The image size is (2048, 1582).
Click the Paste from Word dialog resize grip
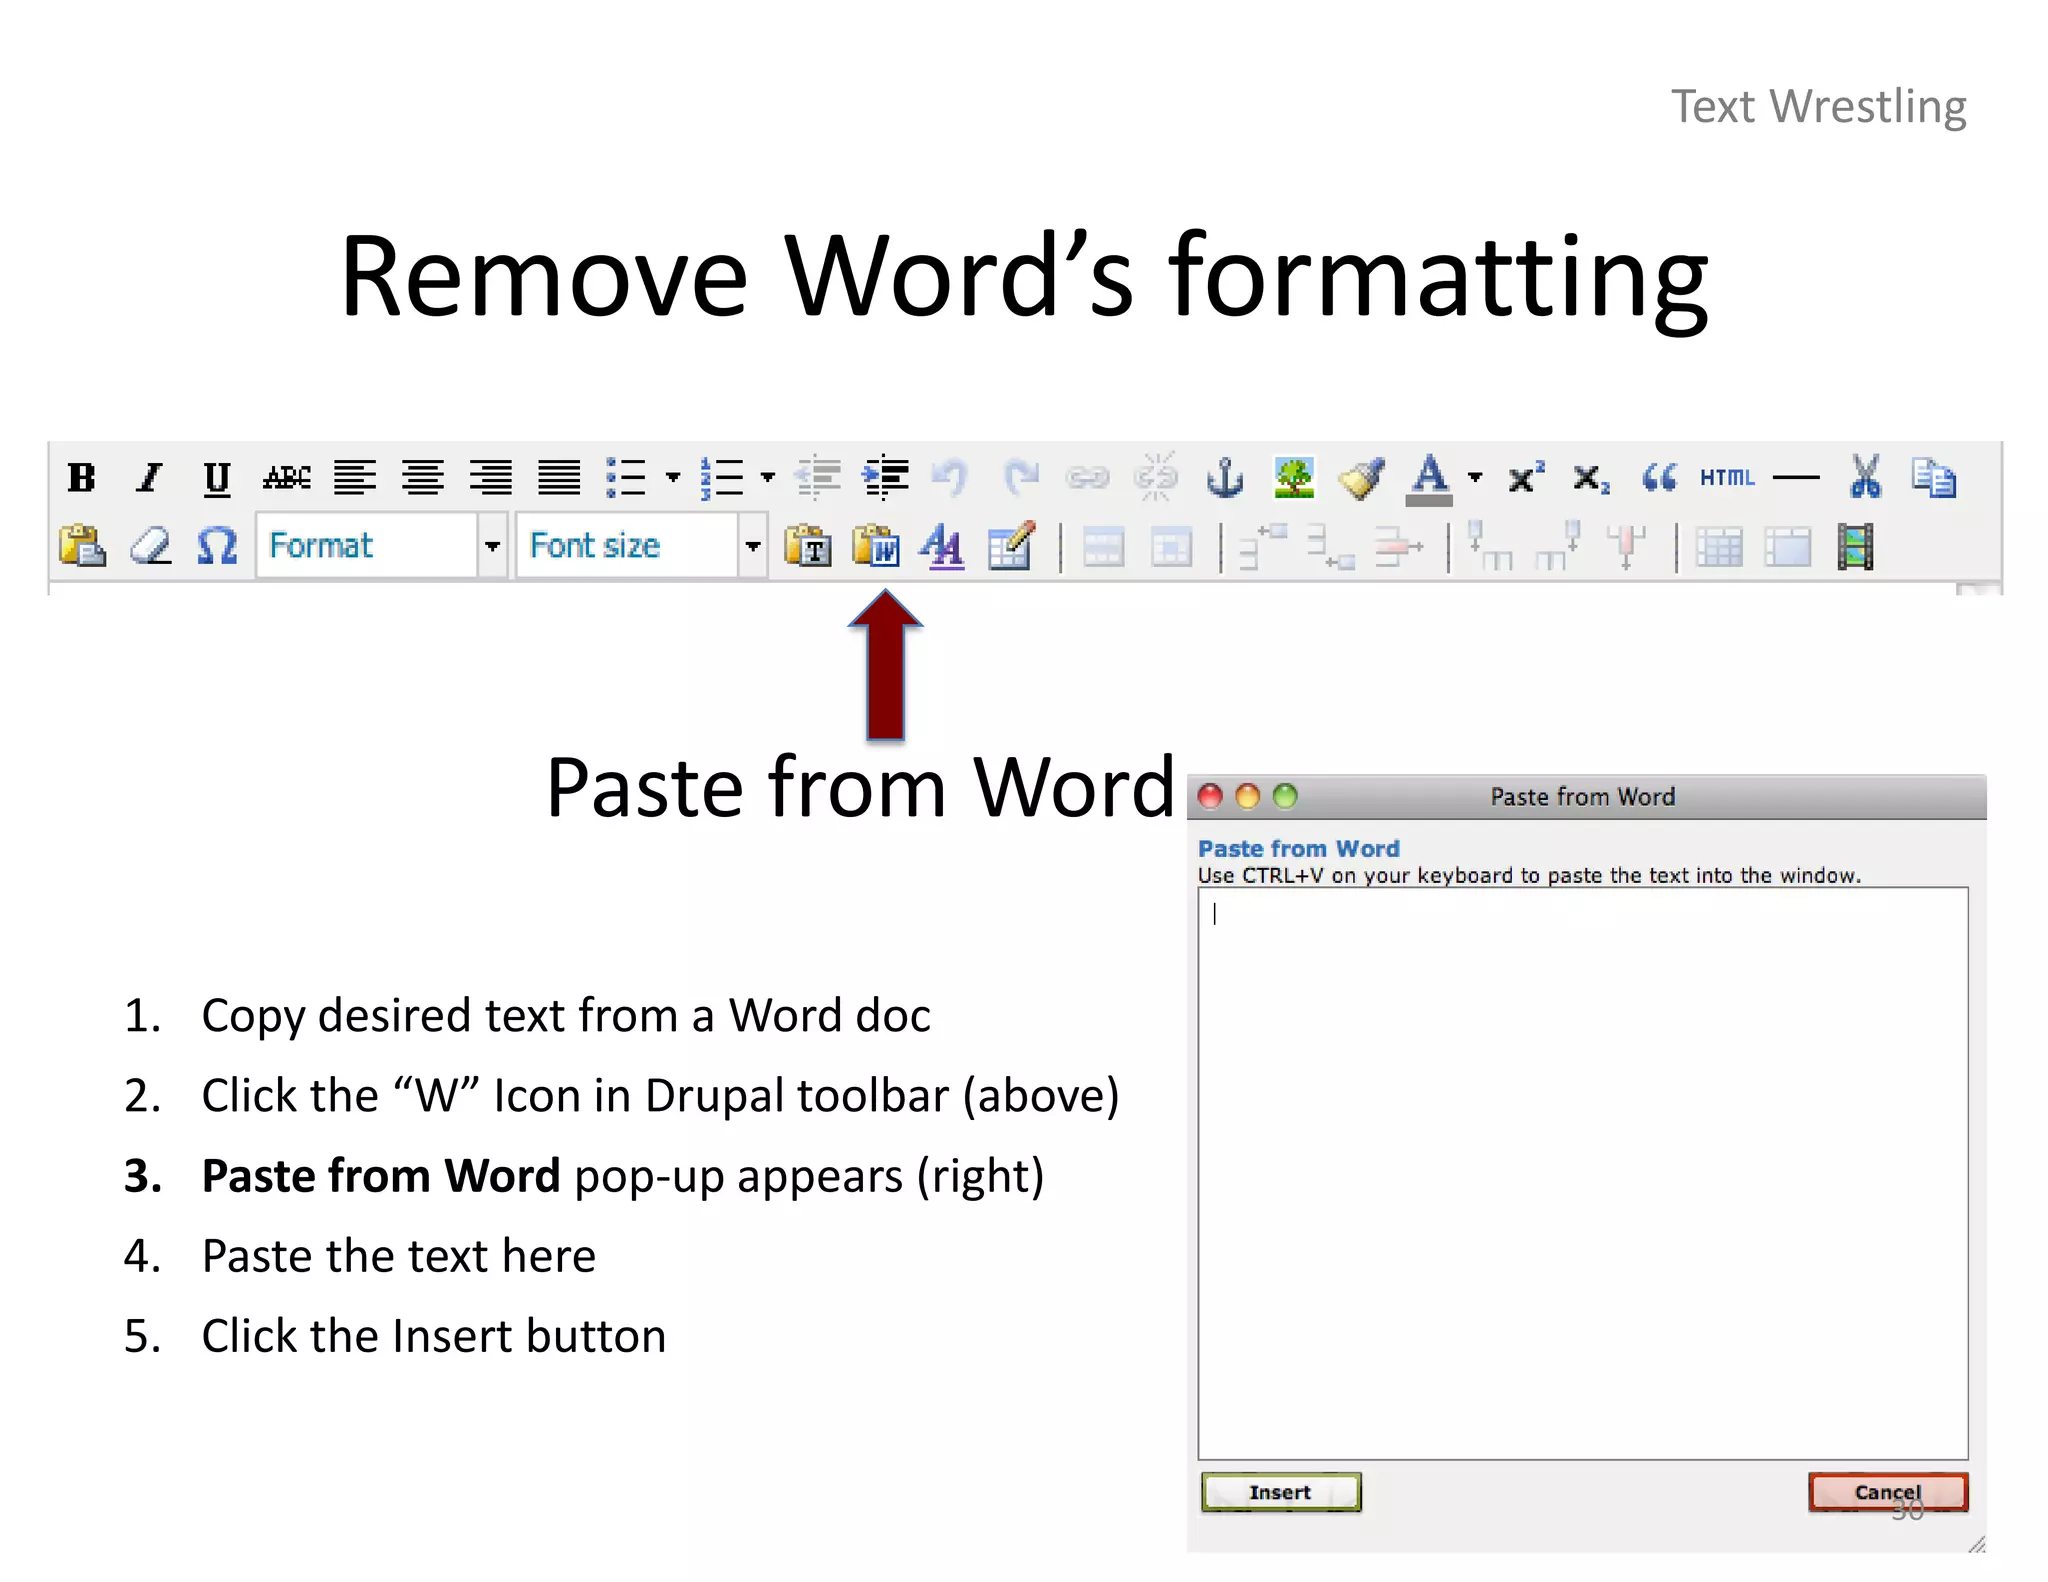tap(1977, 1544)
